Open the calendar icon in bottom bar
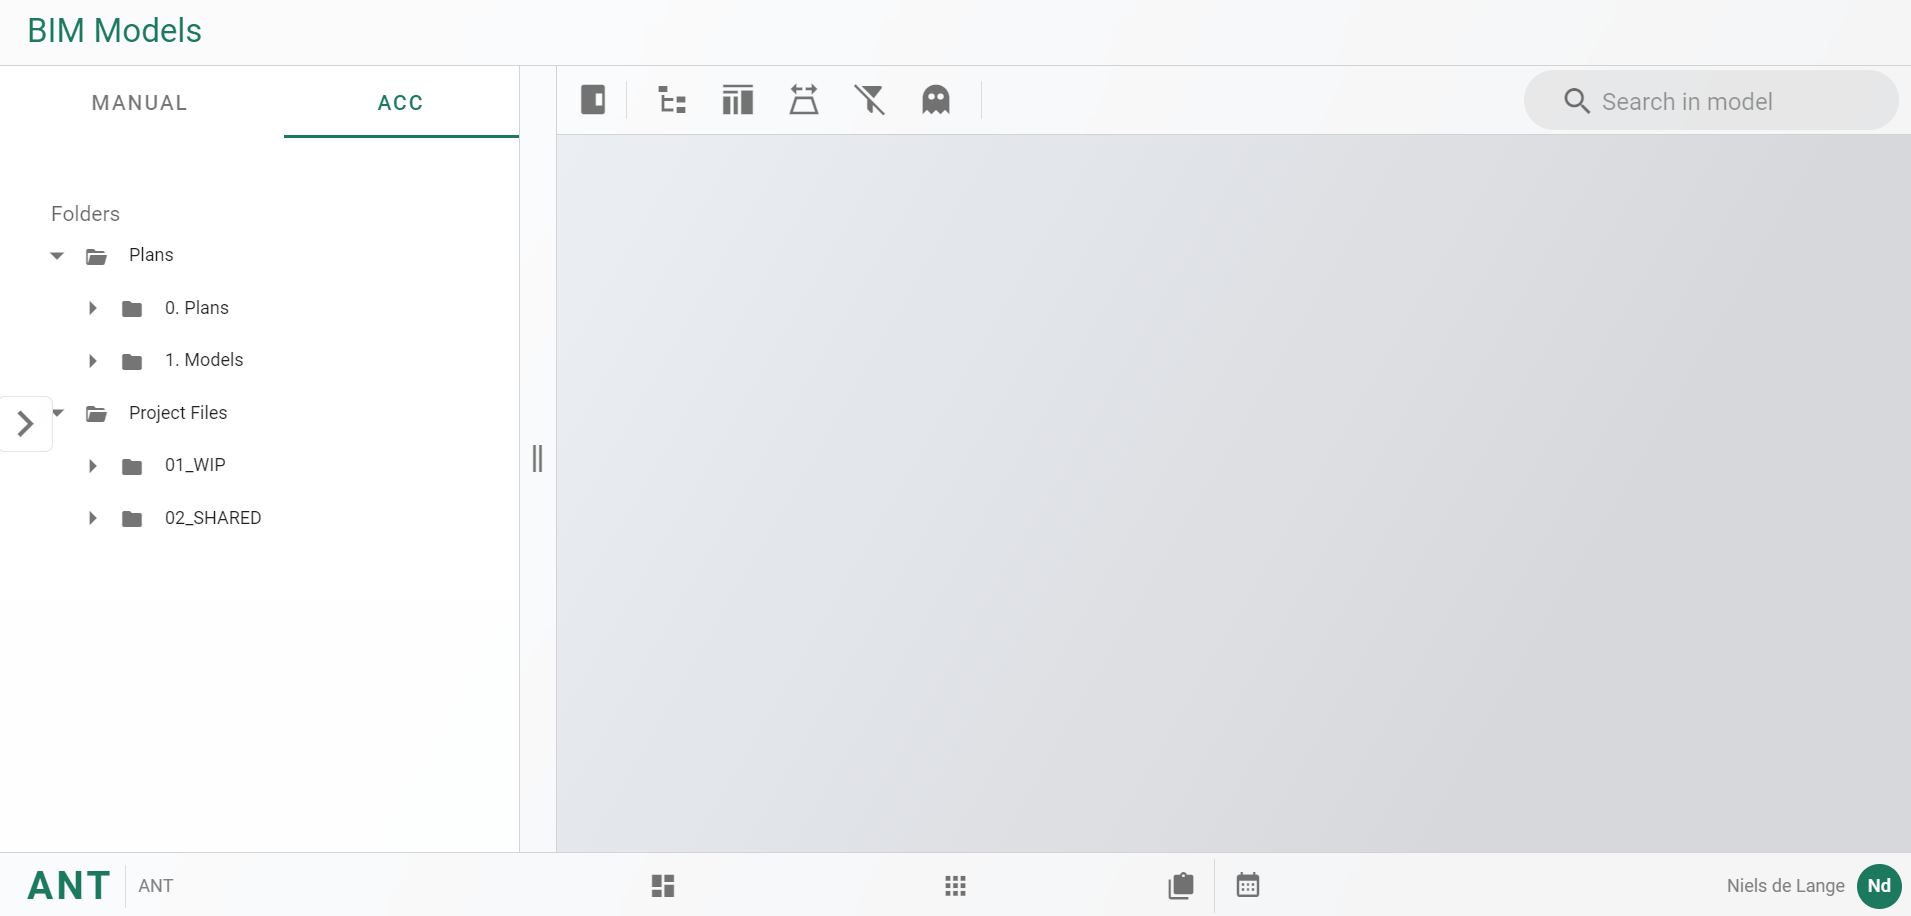Viewport: 1911px width, 916px height. [1248, 886]
